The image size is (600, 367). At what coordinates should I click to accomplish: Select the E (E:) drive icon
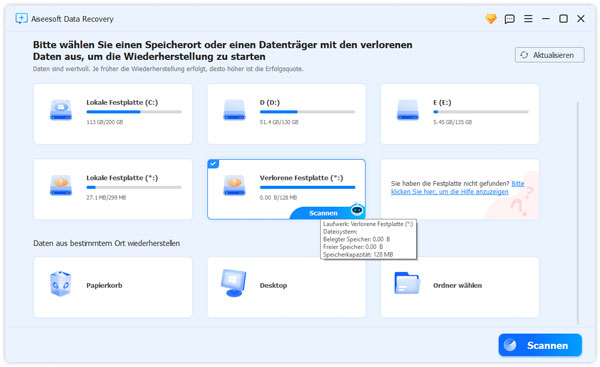[408, 111]
